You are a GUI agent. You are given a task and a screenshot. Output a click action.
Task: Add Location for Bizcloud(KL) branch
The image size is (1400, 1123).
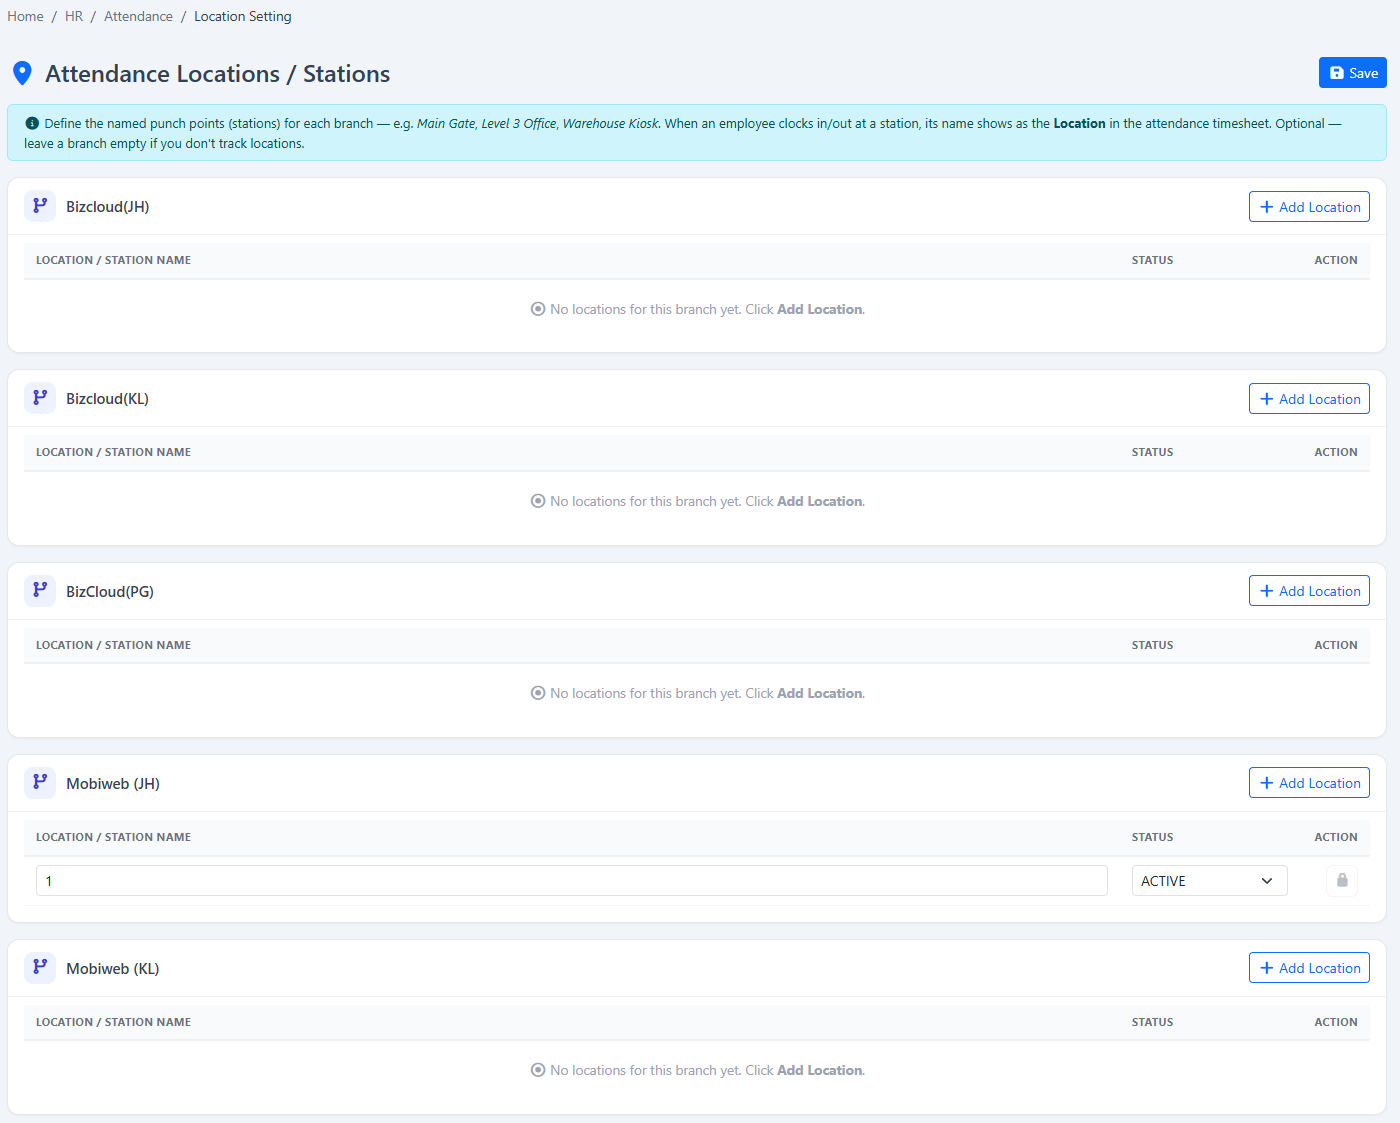[1309, 399]
